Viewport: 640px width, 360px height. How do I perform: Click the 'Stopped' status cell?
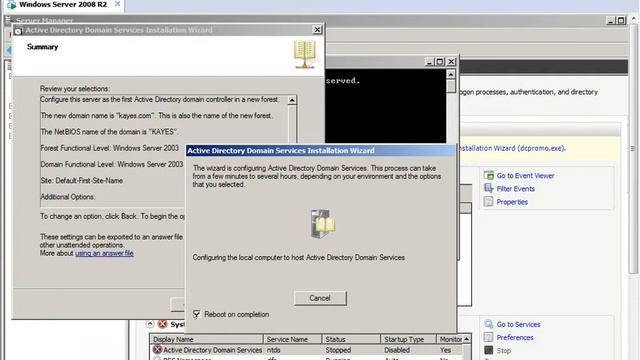[x=338, y=350]
